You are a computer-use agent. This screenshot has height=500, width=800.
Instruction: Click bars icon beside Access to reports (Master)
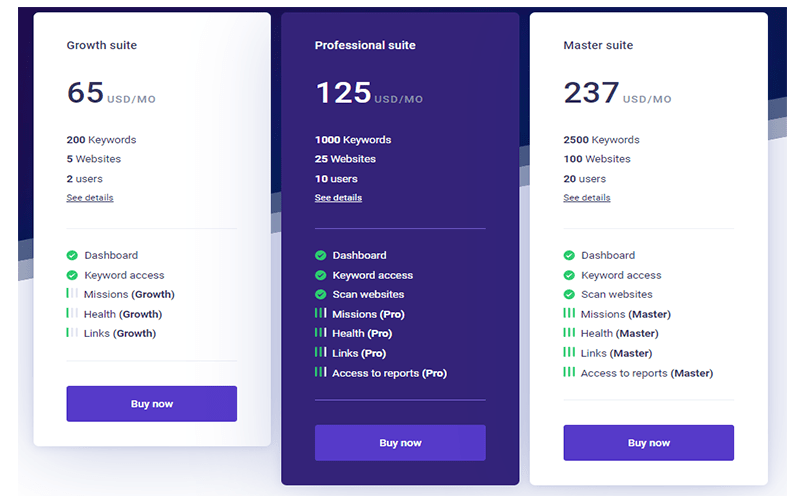pyautogui.click(x=569, y=372)
